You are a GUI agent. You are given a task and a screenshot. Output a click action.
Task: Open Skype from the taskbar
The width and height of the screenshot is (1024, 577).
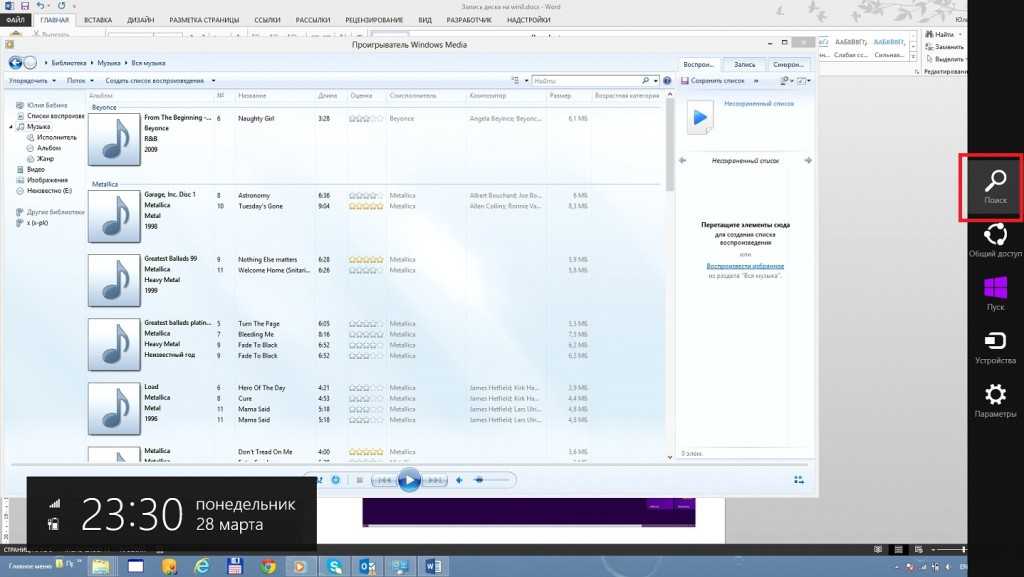pos(334,566)
